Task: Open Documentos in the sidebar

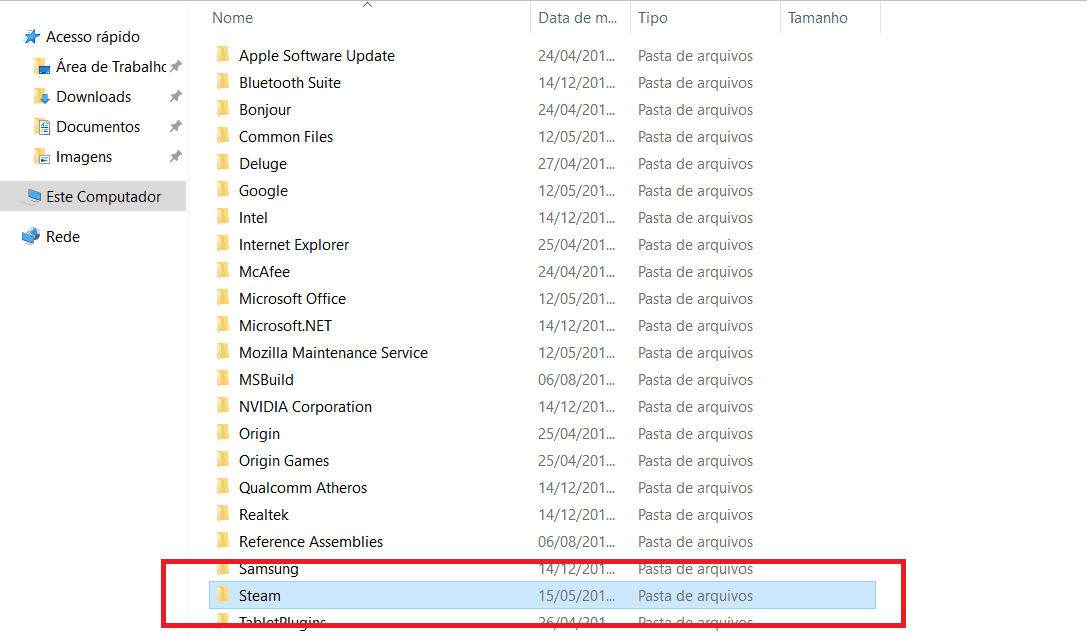Action: pyautogui.click(x=98, y=127)
